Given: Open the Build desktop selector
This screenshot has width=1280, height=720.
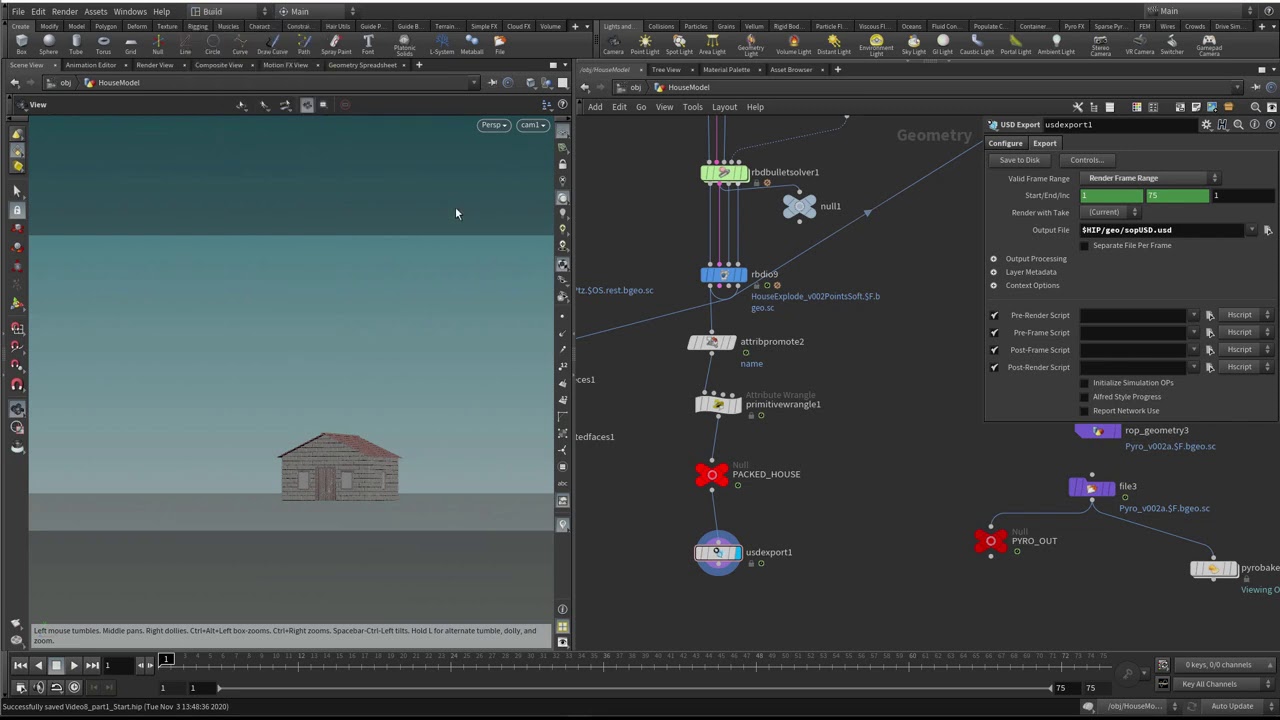Looking at the screenshot, I should [229, 11].
